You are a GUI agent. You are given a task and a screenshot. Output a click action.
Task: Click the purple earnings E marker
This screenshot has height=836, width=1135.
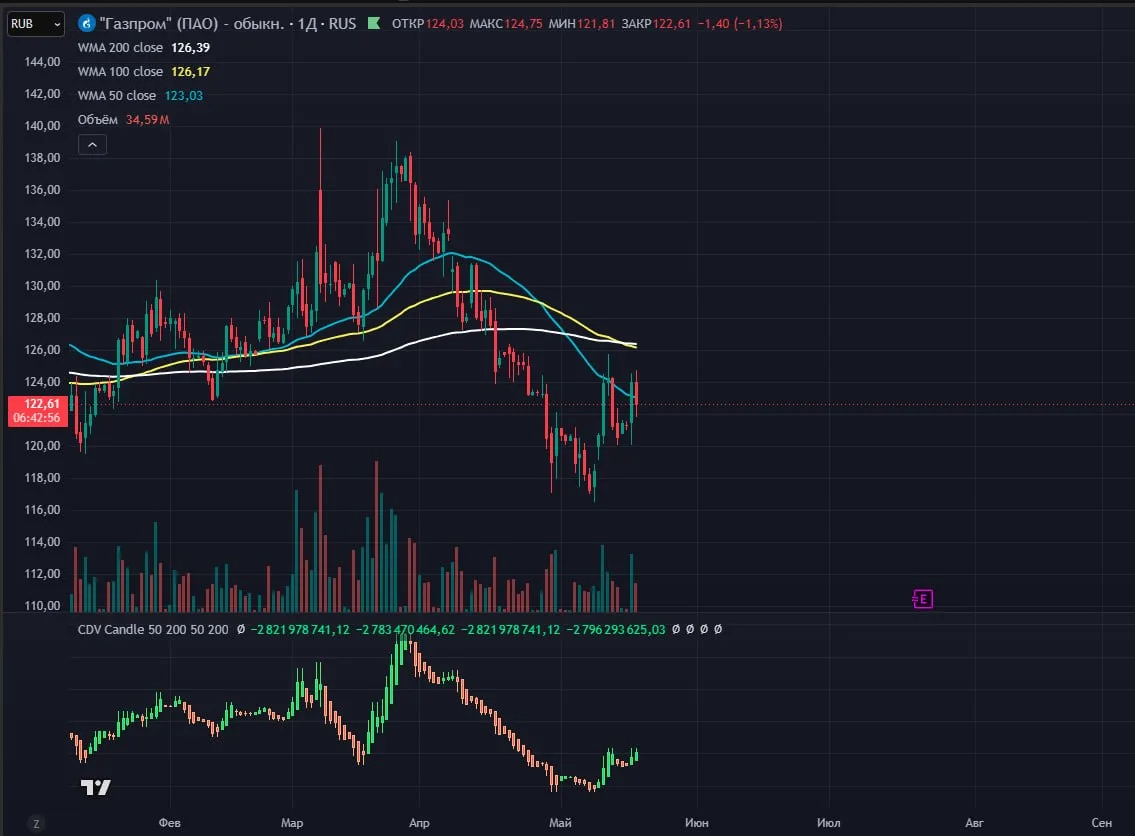923,599
